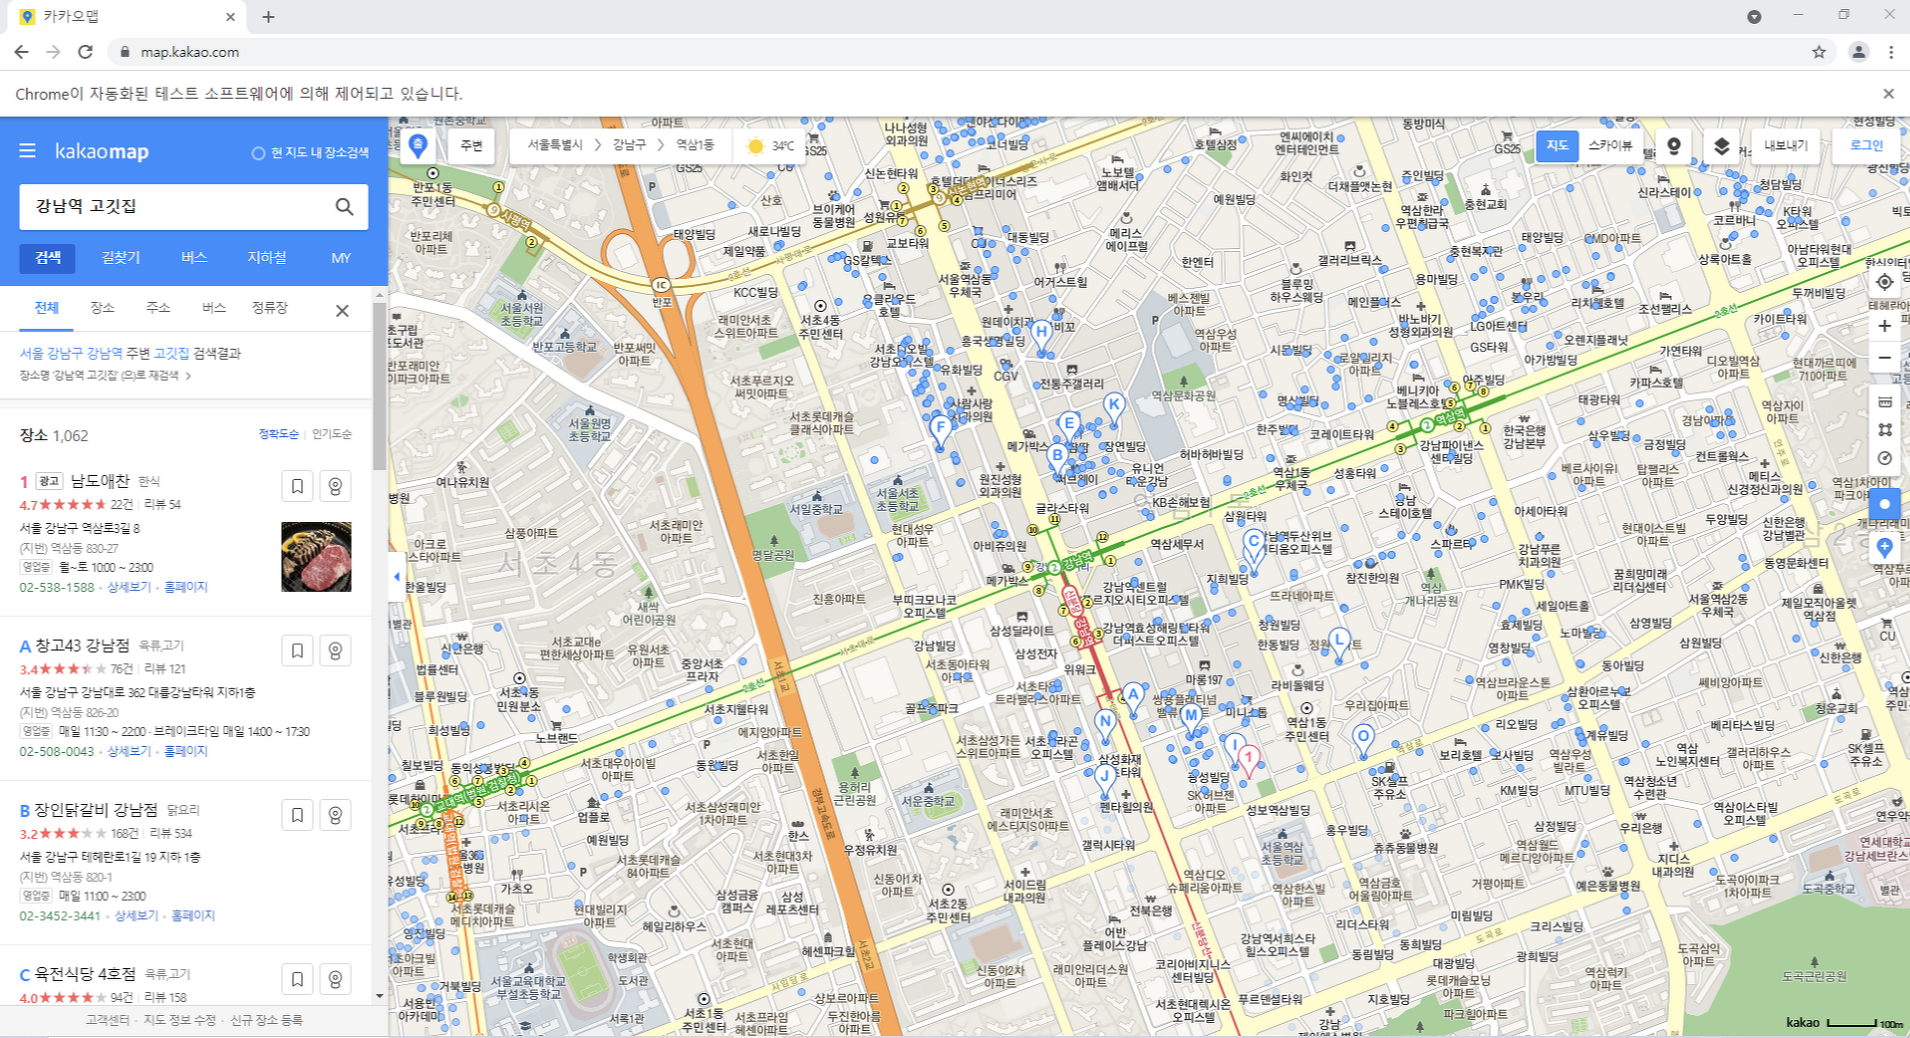Image resolution: width=1910 pixels, height=1038 pixels.
Task: Click map marker F on the map
Action: pyautogui.click(x=940, y=432)
